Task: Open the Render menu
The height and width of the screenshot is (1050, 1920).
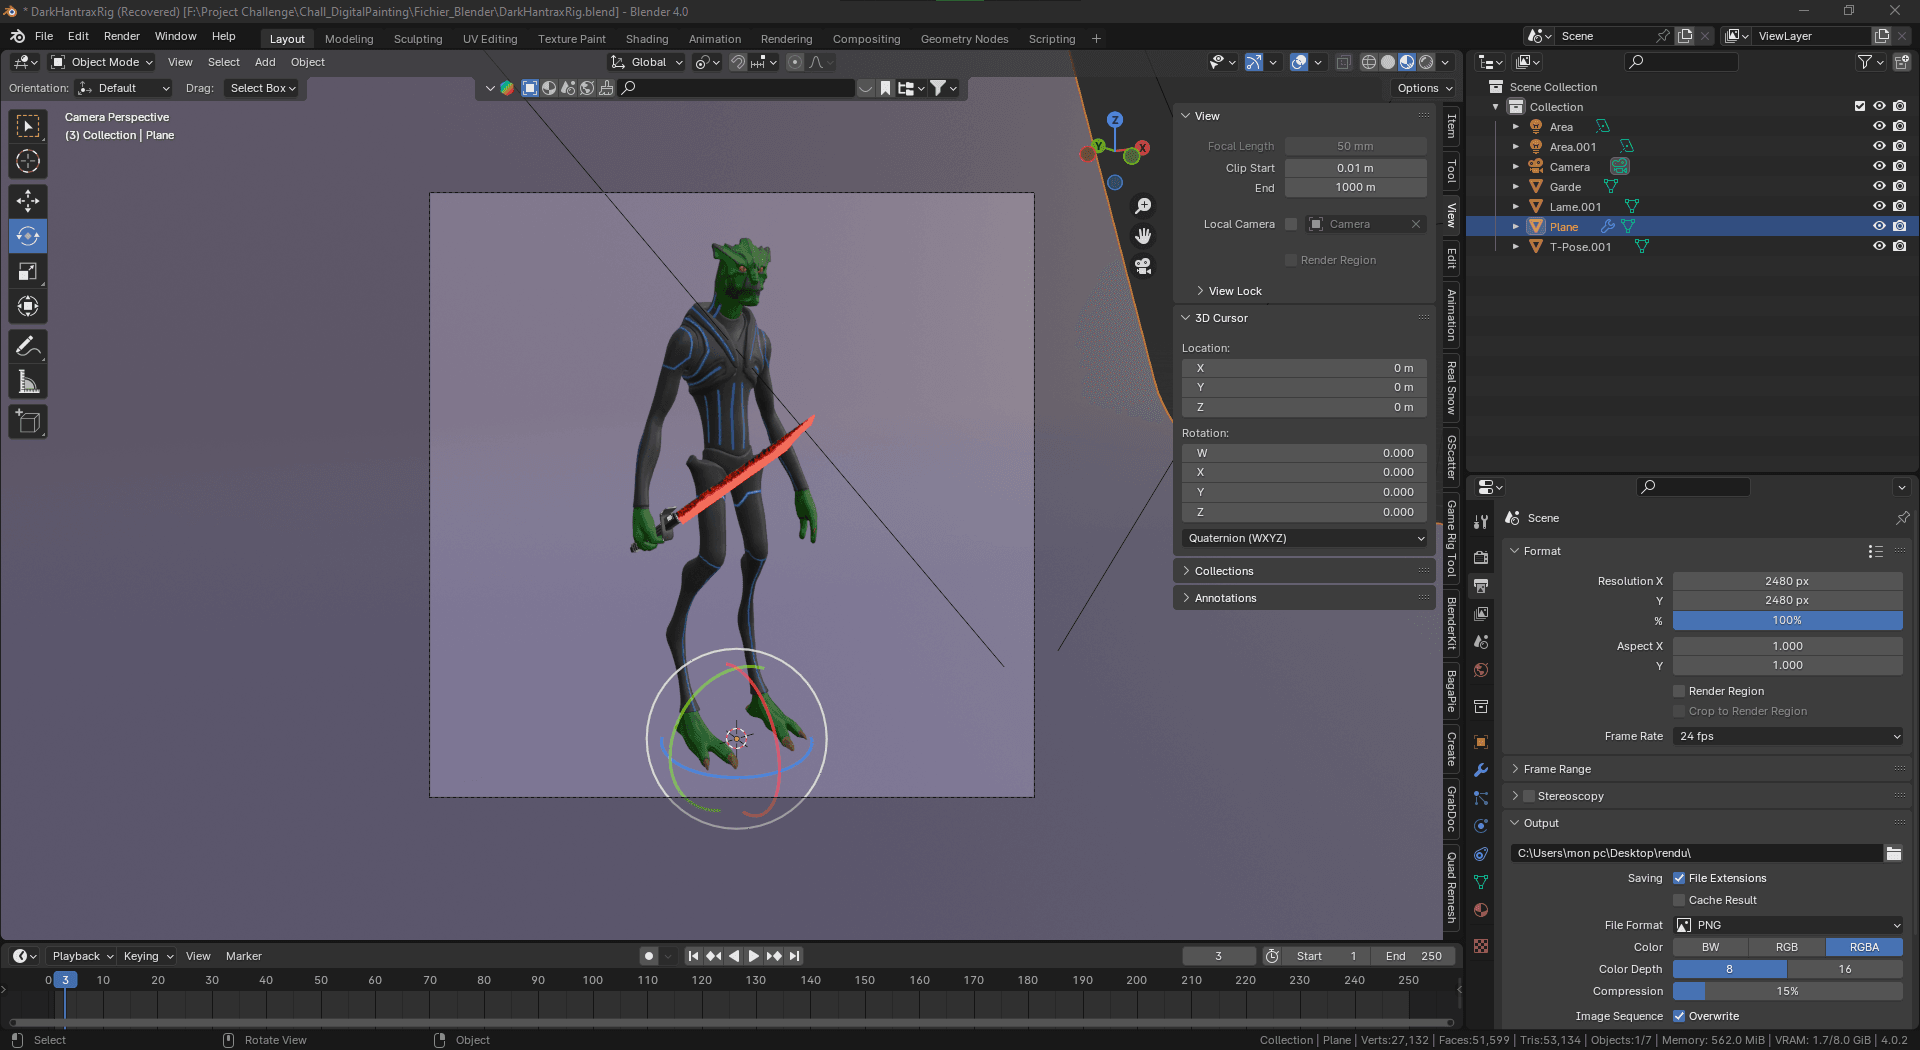Action: click(122, 36)
